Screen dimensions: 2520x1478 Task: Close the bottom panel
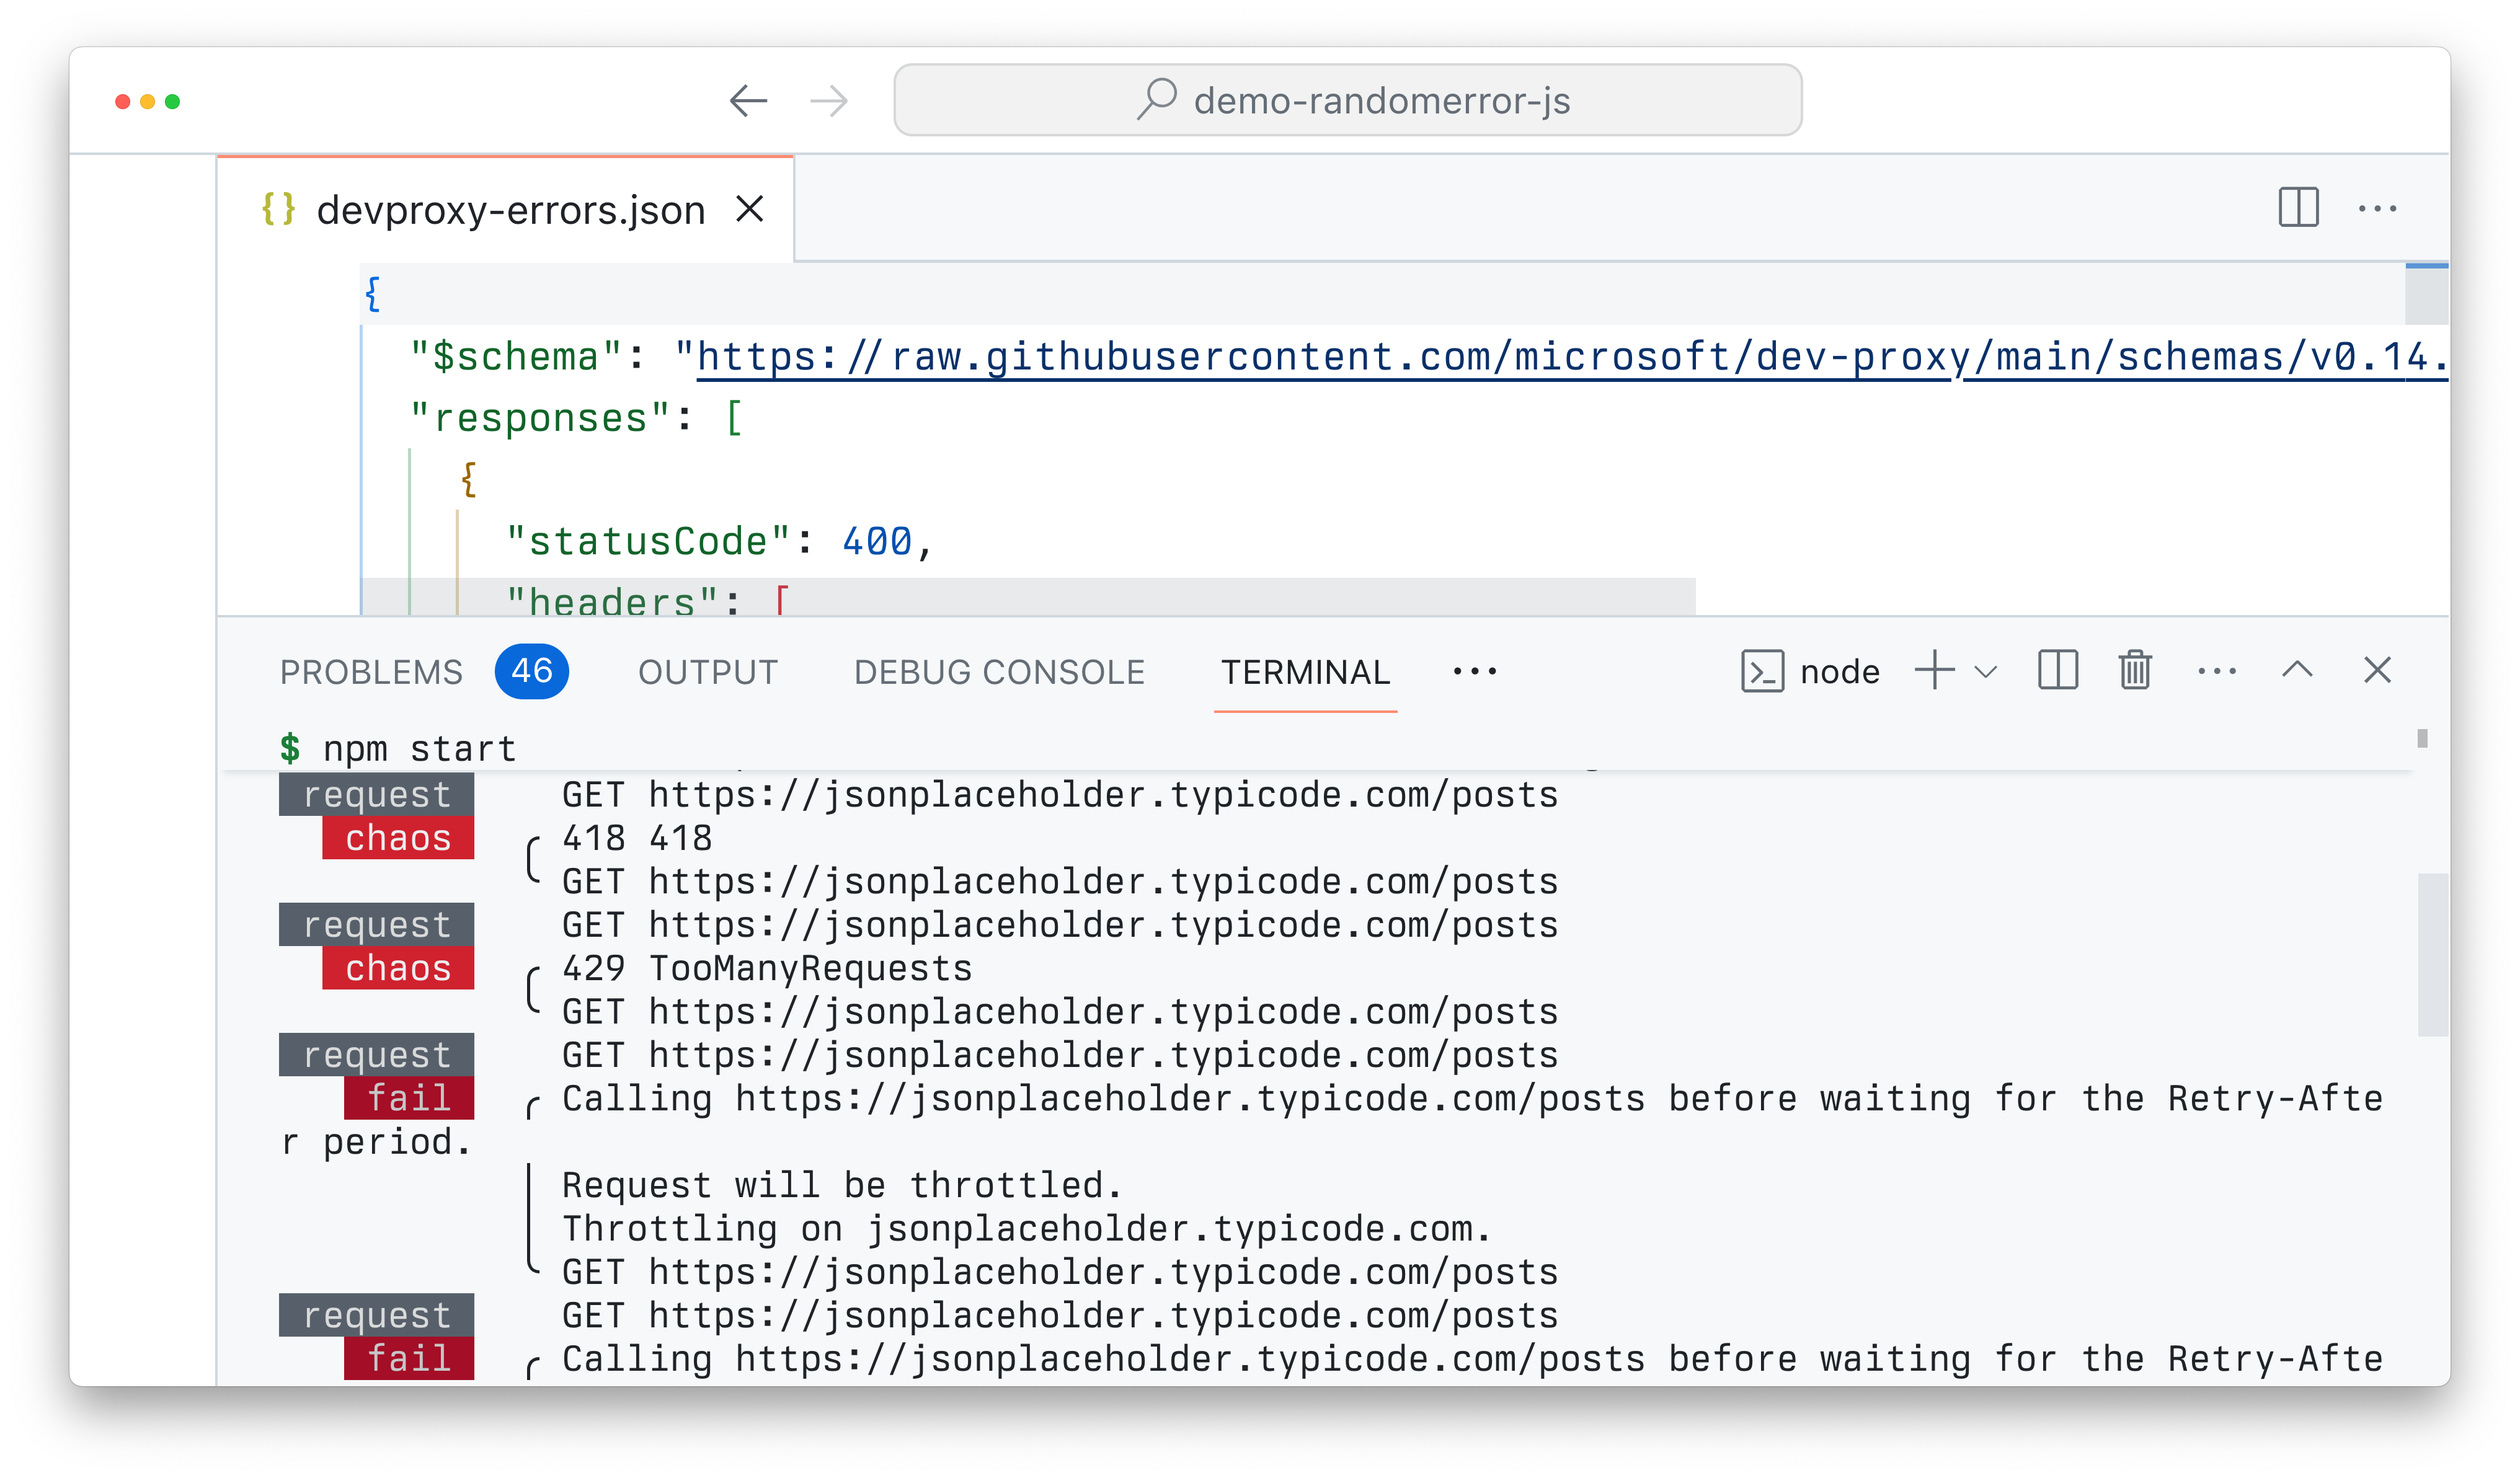point(2378,671)
